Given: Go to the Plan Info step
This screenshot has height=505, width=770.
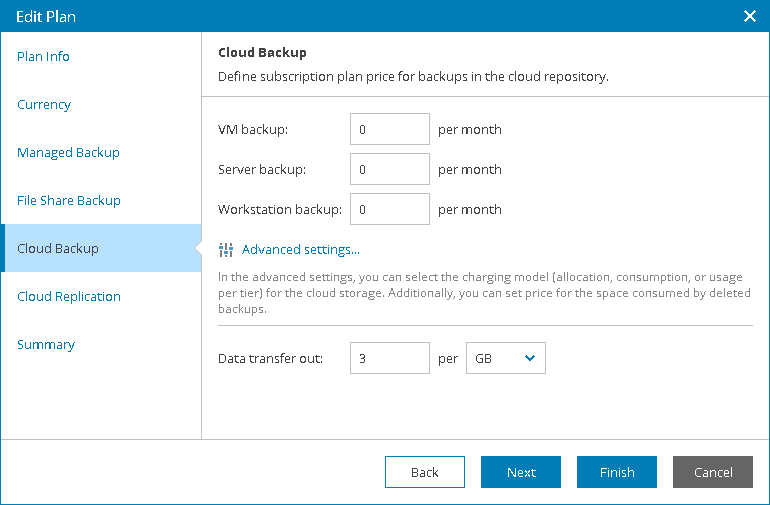Looking at the screenshot, I should [43, 56].
